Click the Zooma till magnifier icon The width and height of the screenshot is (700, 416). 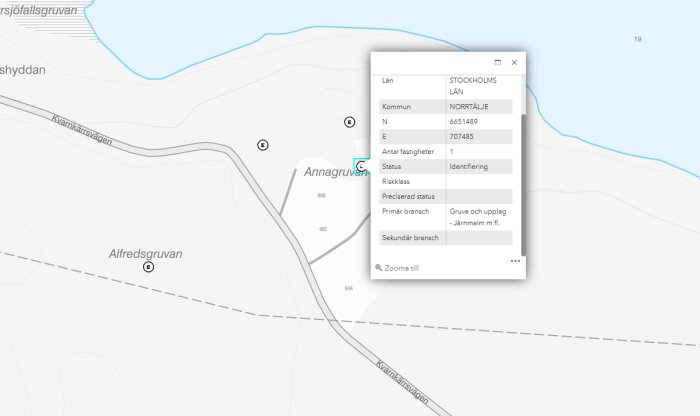tap(379, 268)
